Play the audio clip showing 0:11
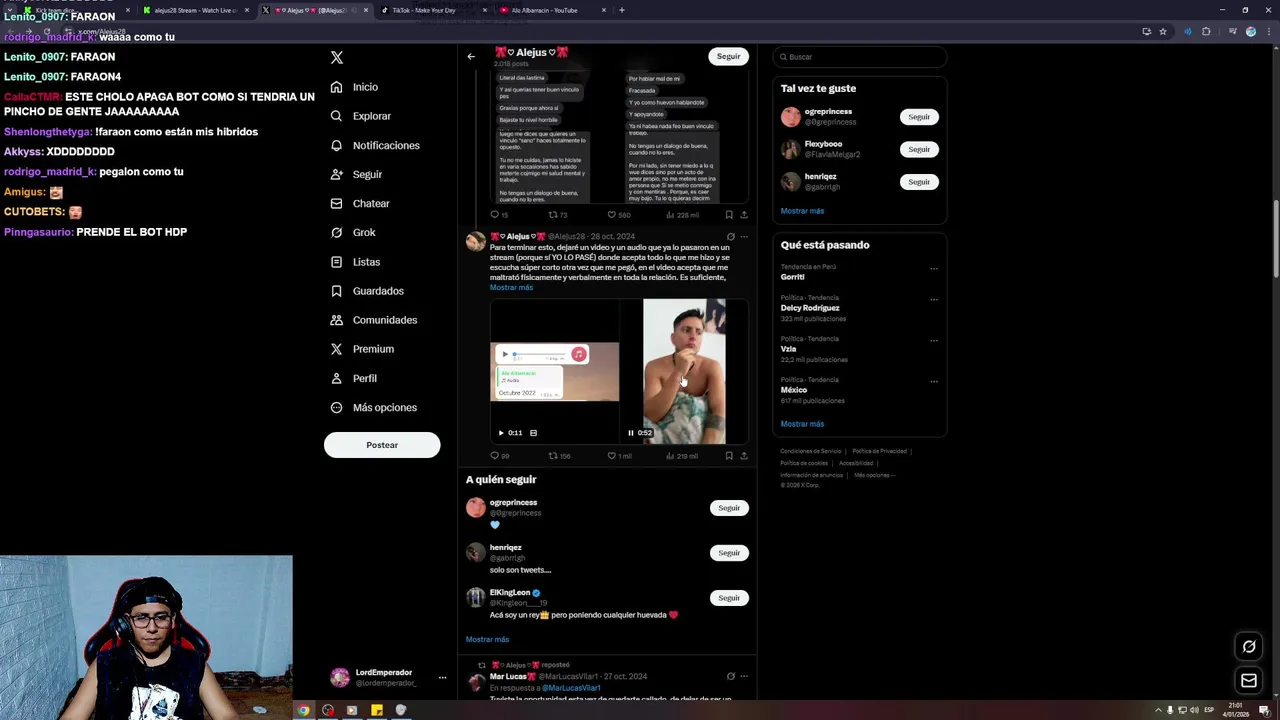 pyautogui.click(x=501, y=433)
